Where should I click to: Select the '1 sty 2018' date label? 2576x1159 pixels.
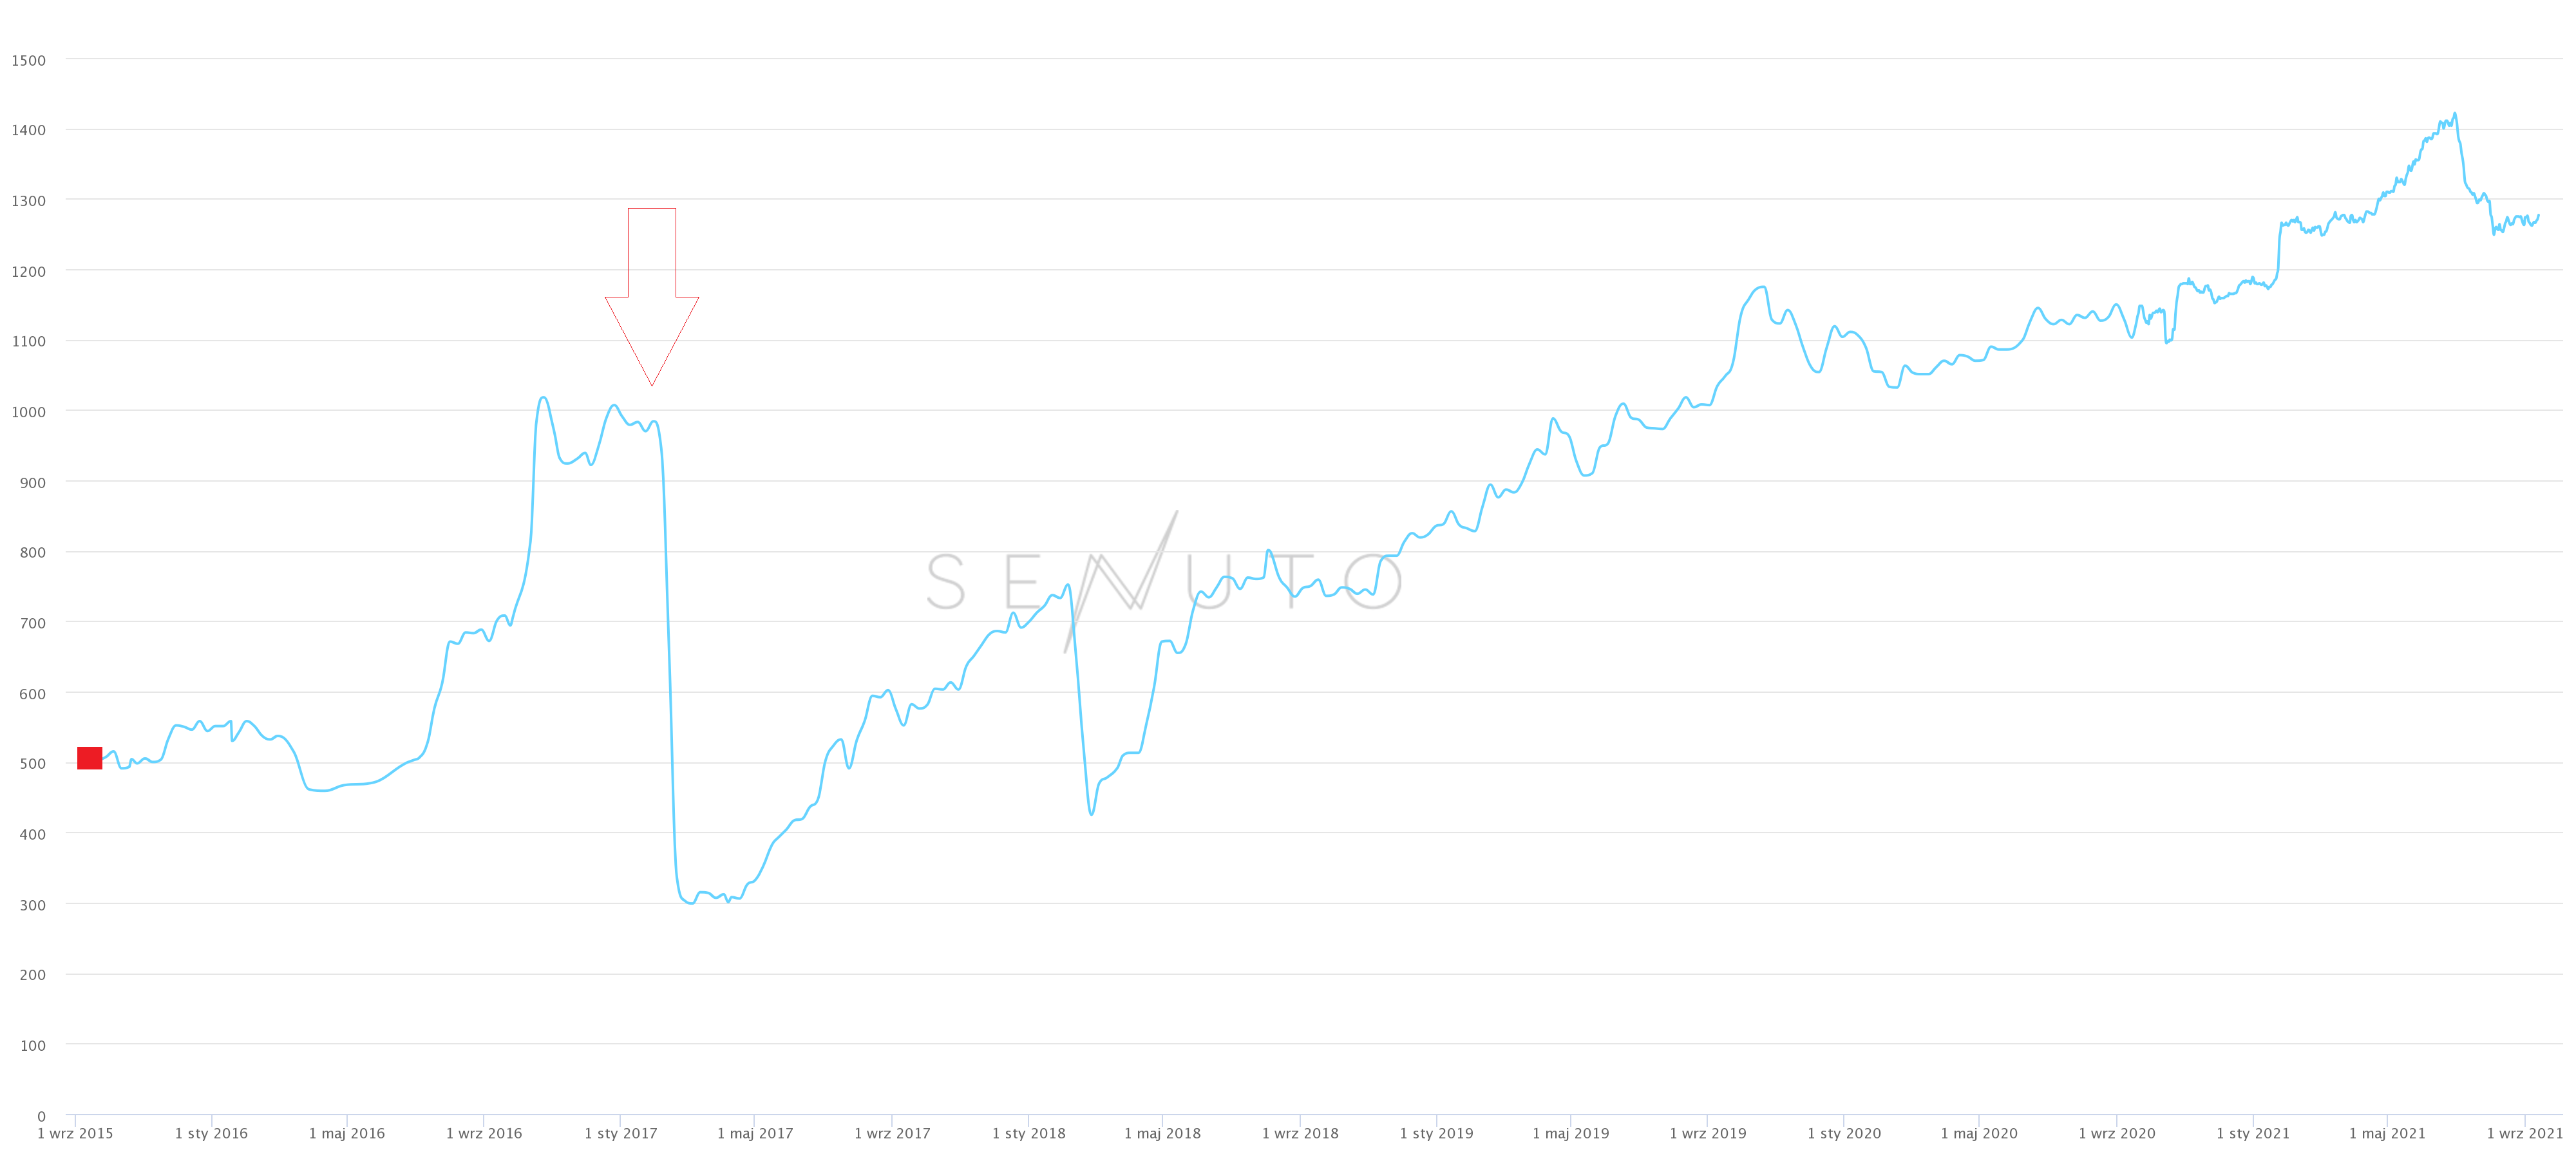click(1029, 1133)
